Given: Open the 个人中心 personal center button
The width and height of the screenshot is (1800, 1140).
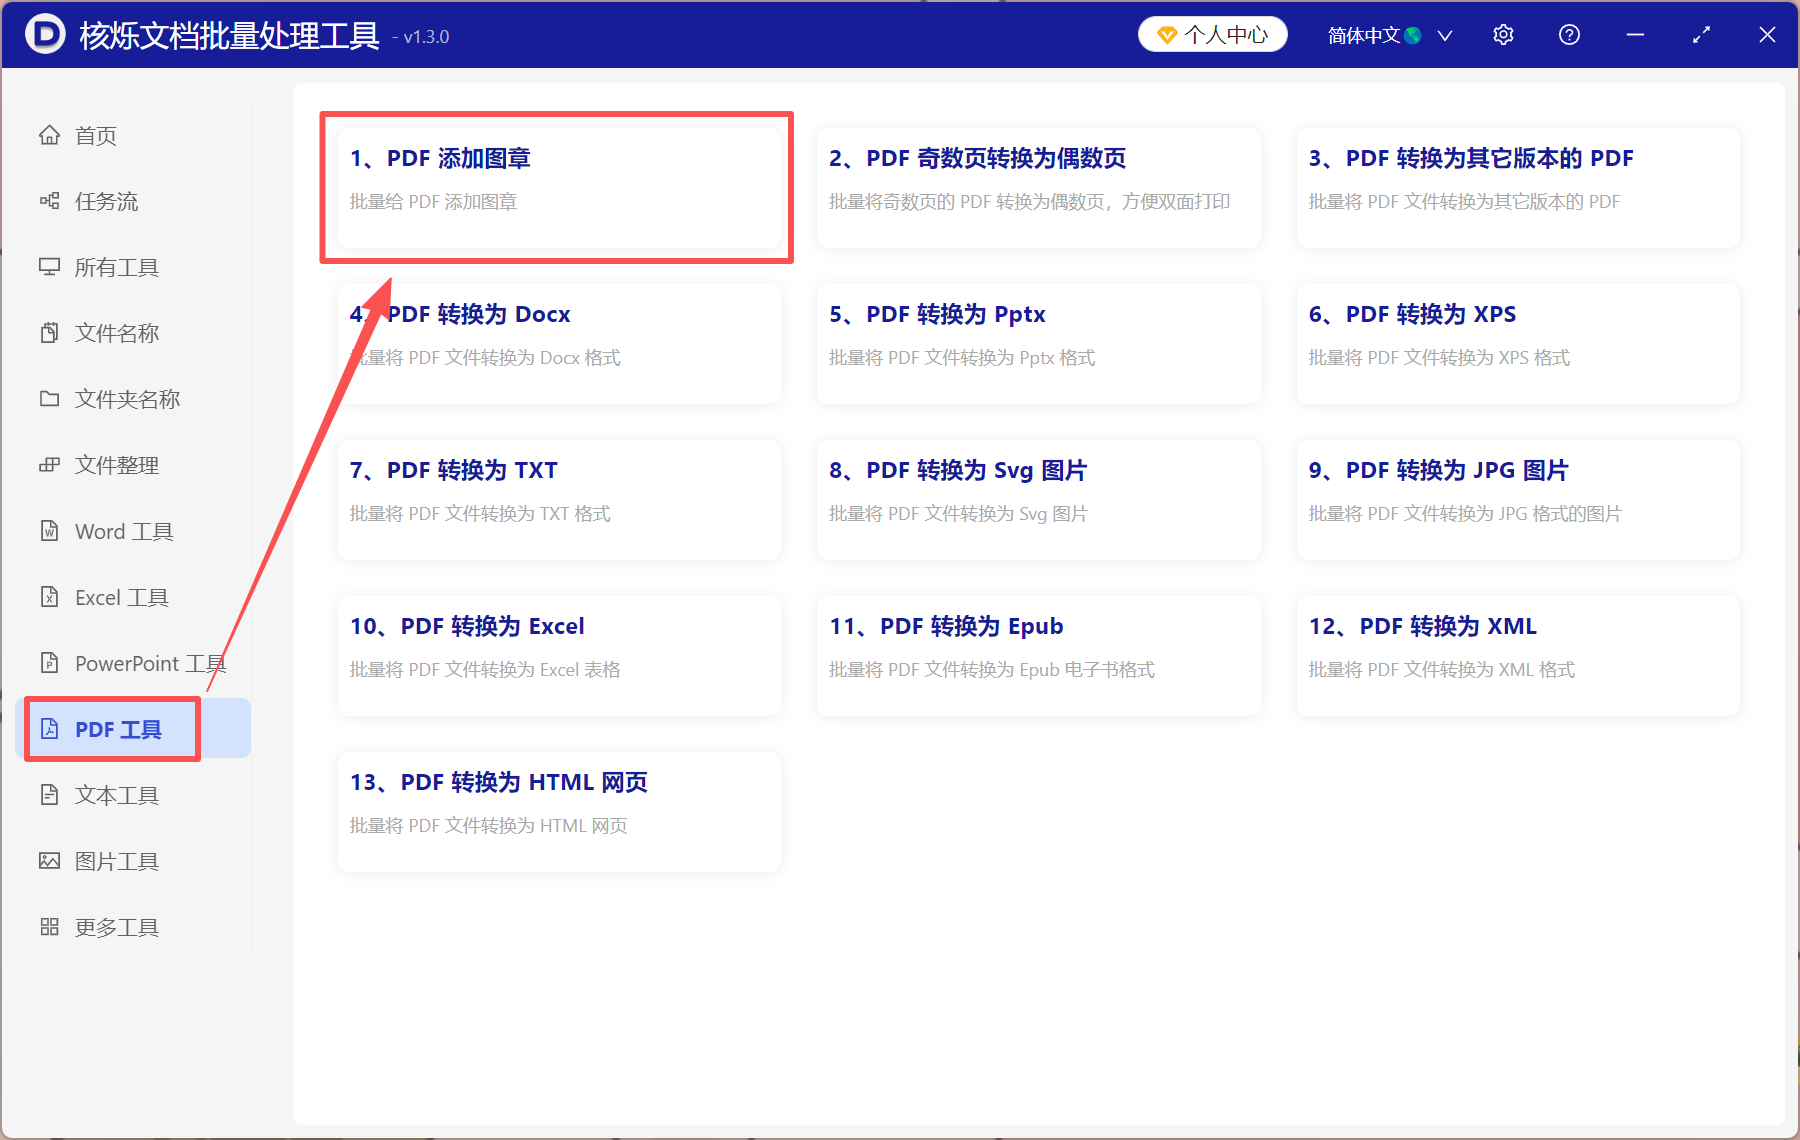Looking at the screenshot, I should 1212,34.
